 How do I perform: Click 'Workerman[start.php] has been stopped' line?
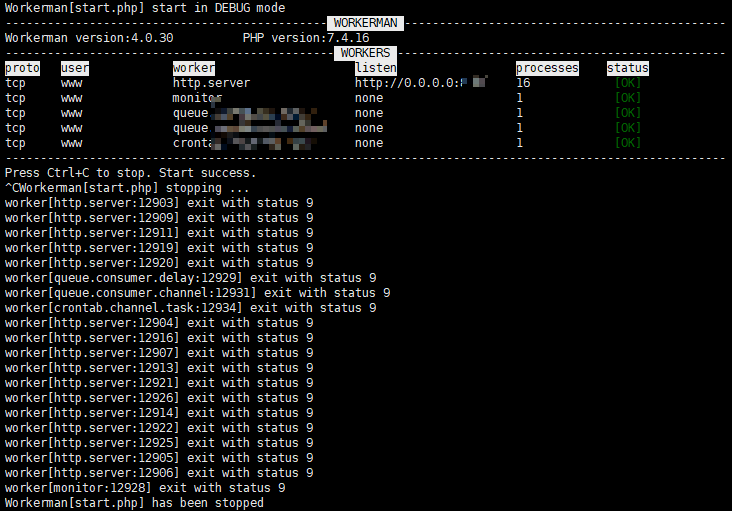[134, 503]
